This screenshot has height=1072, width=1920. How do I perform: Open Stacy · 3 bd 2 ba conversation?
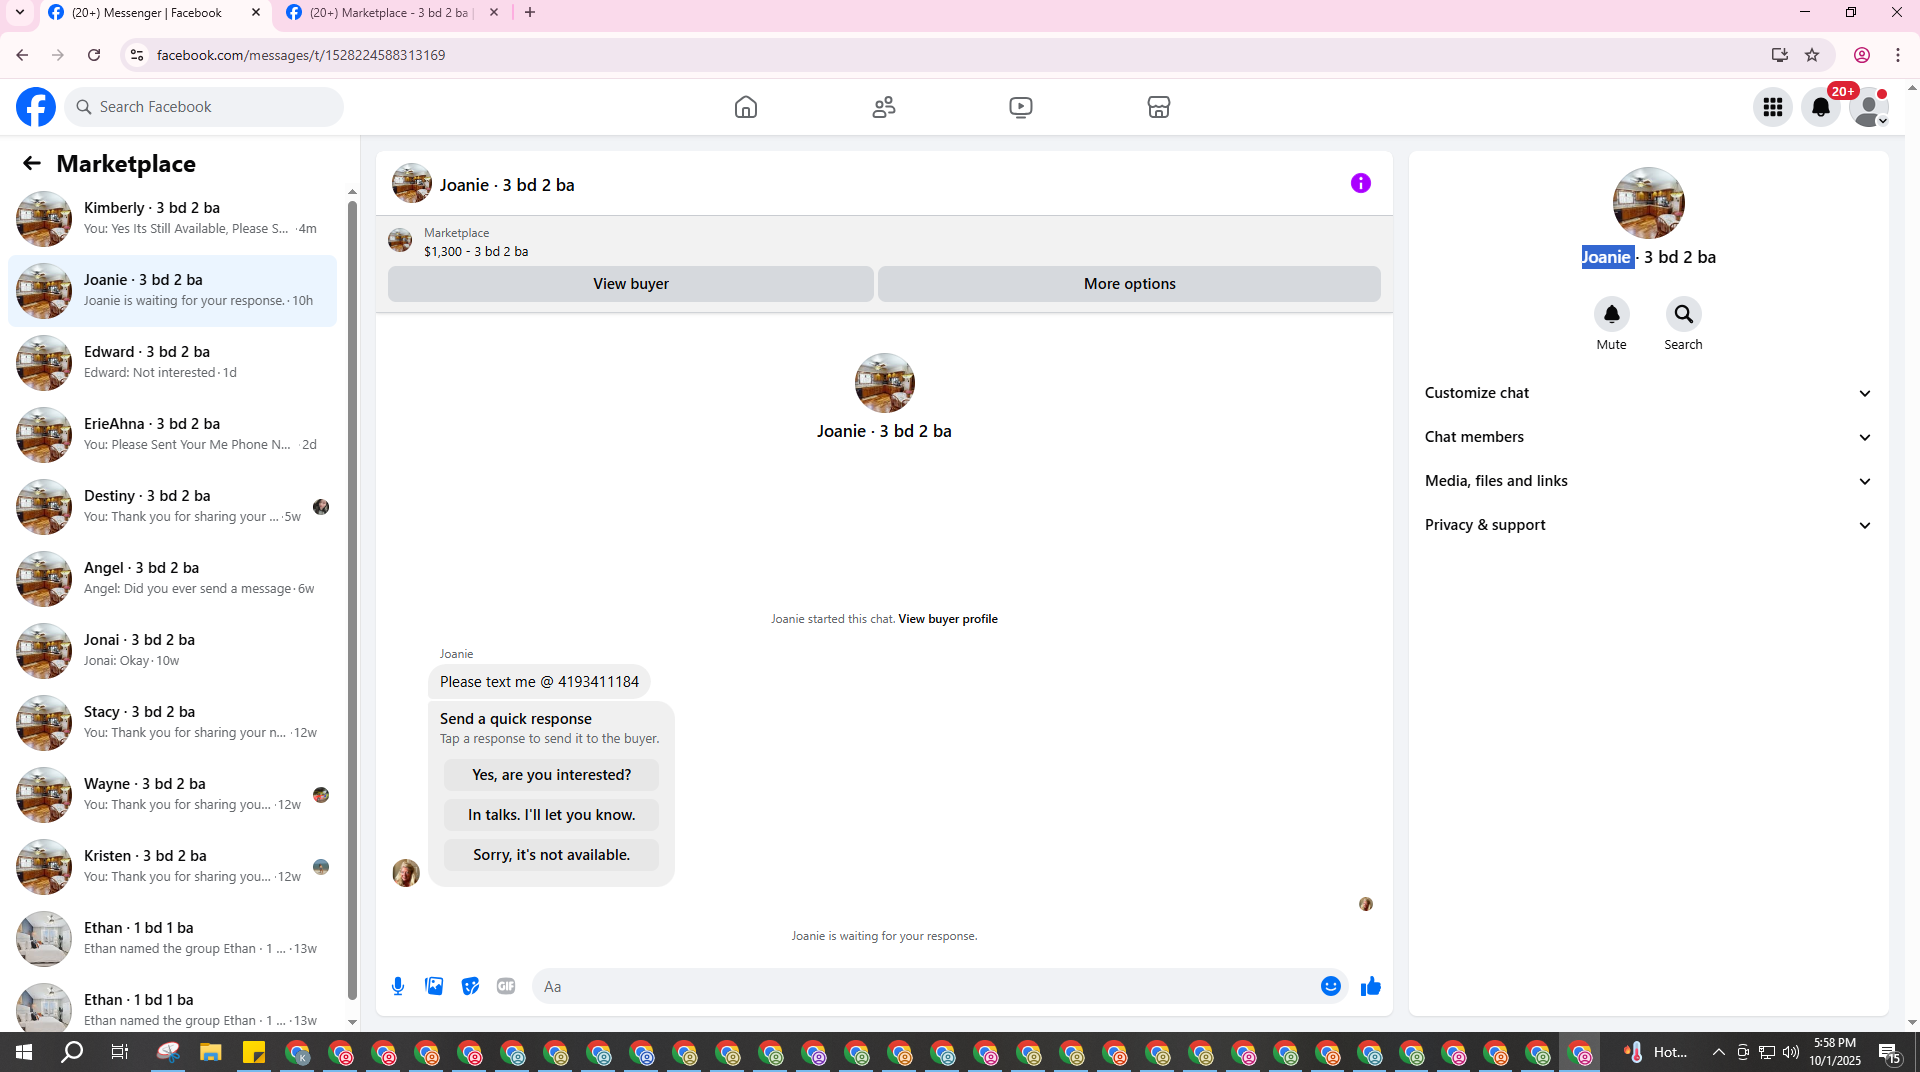click(x=172, y=723)
